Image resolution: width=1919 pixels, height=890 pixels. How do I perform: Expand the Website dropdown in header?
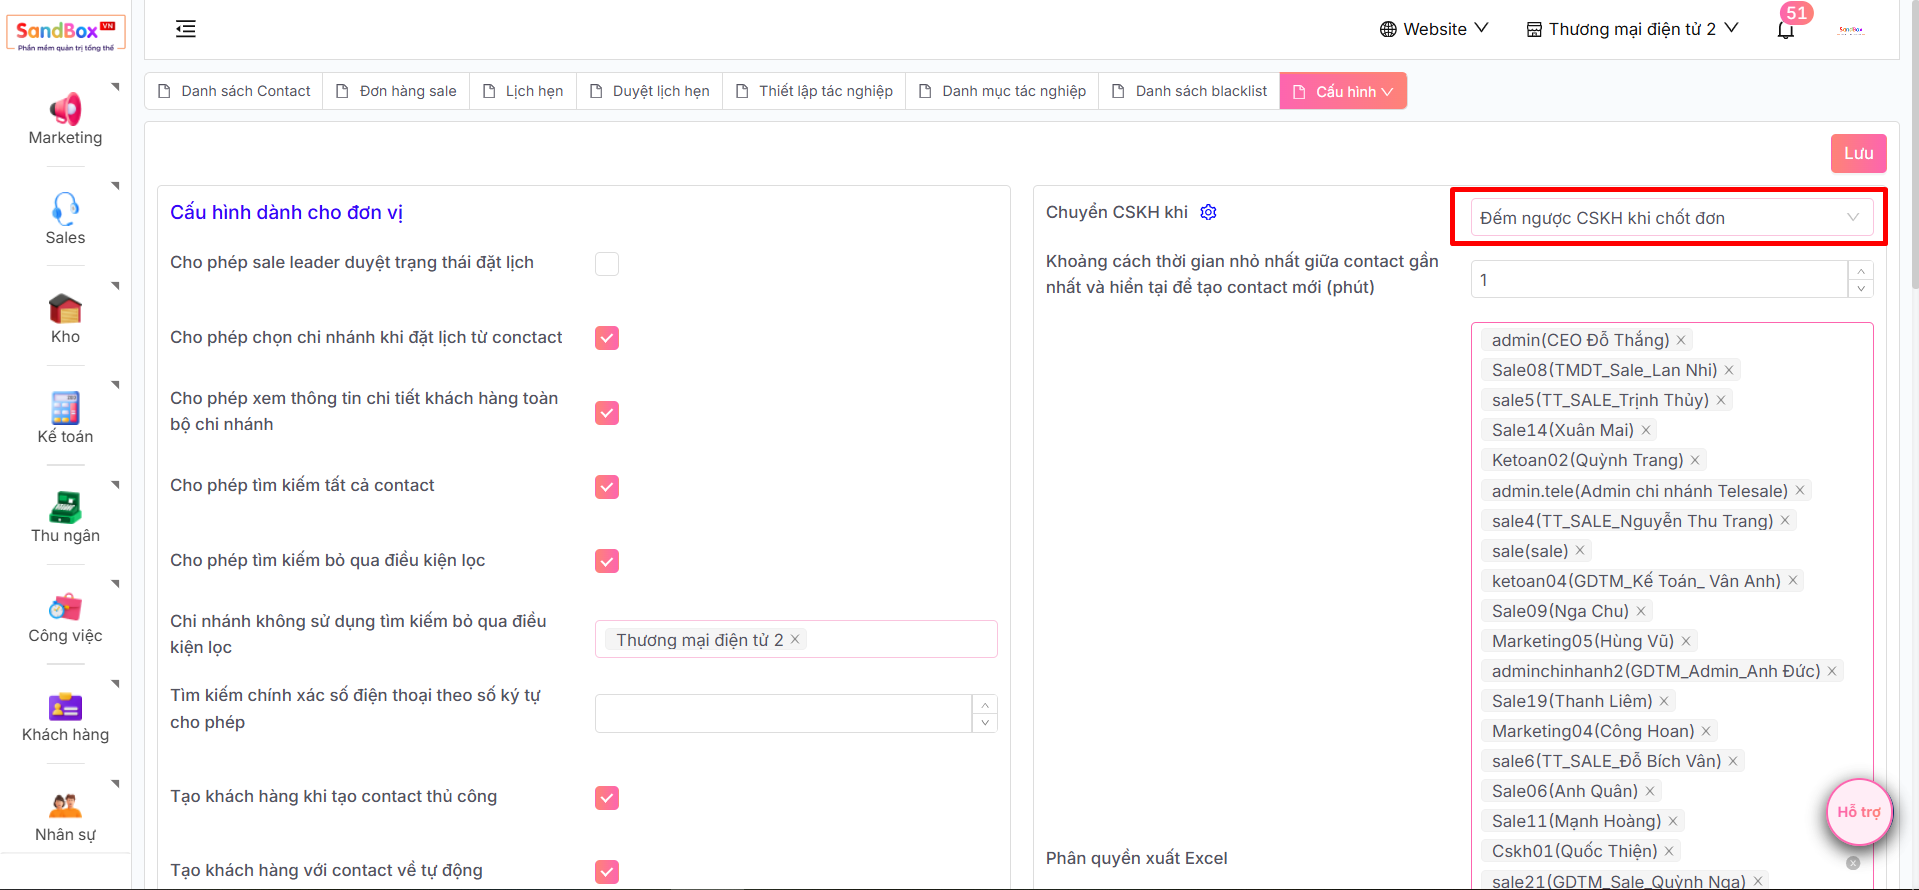pyautogui.click(x=1434, y=29)
